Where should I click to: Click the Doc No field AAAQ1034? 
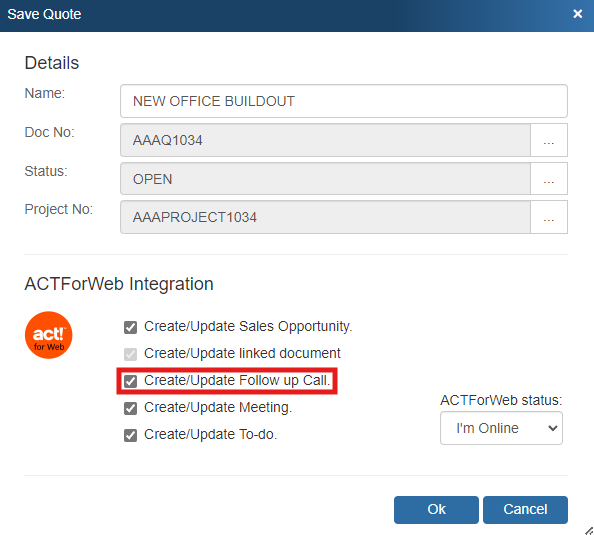point(325,140)
